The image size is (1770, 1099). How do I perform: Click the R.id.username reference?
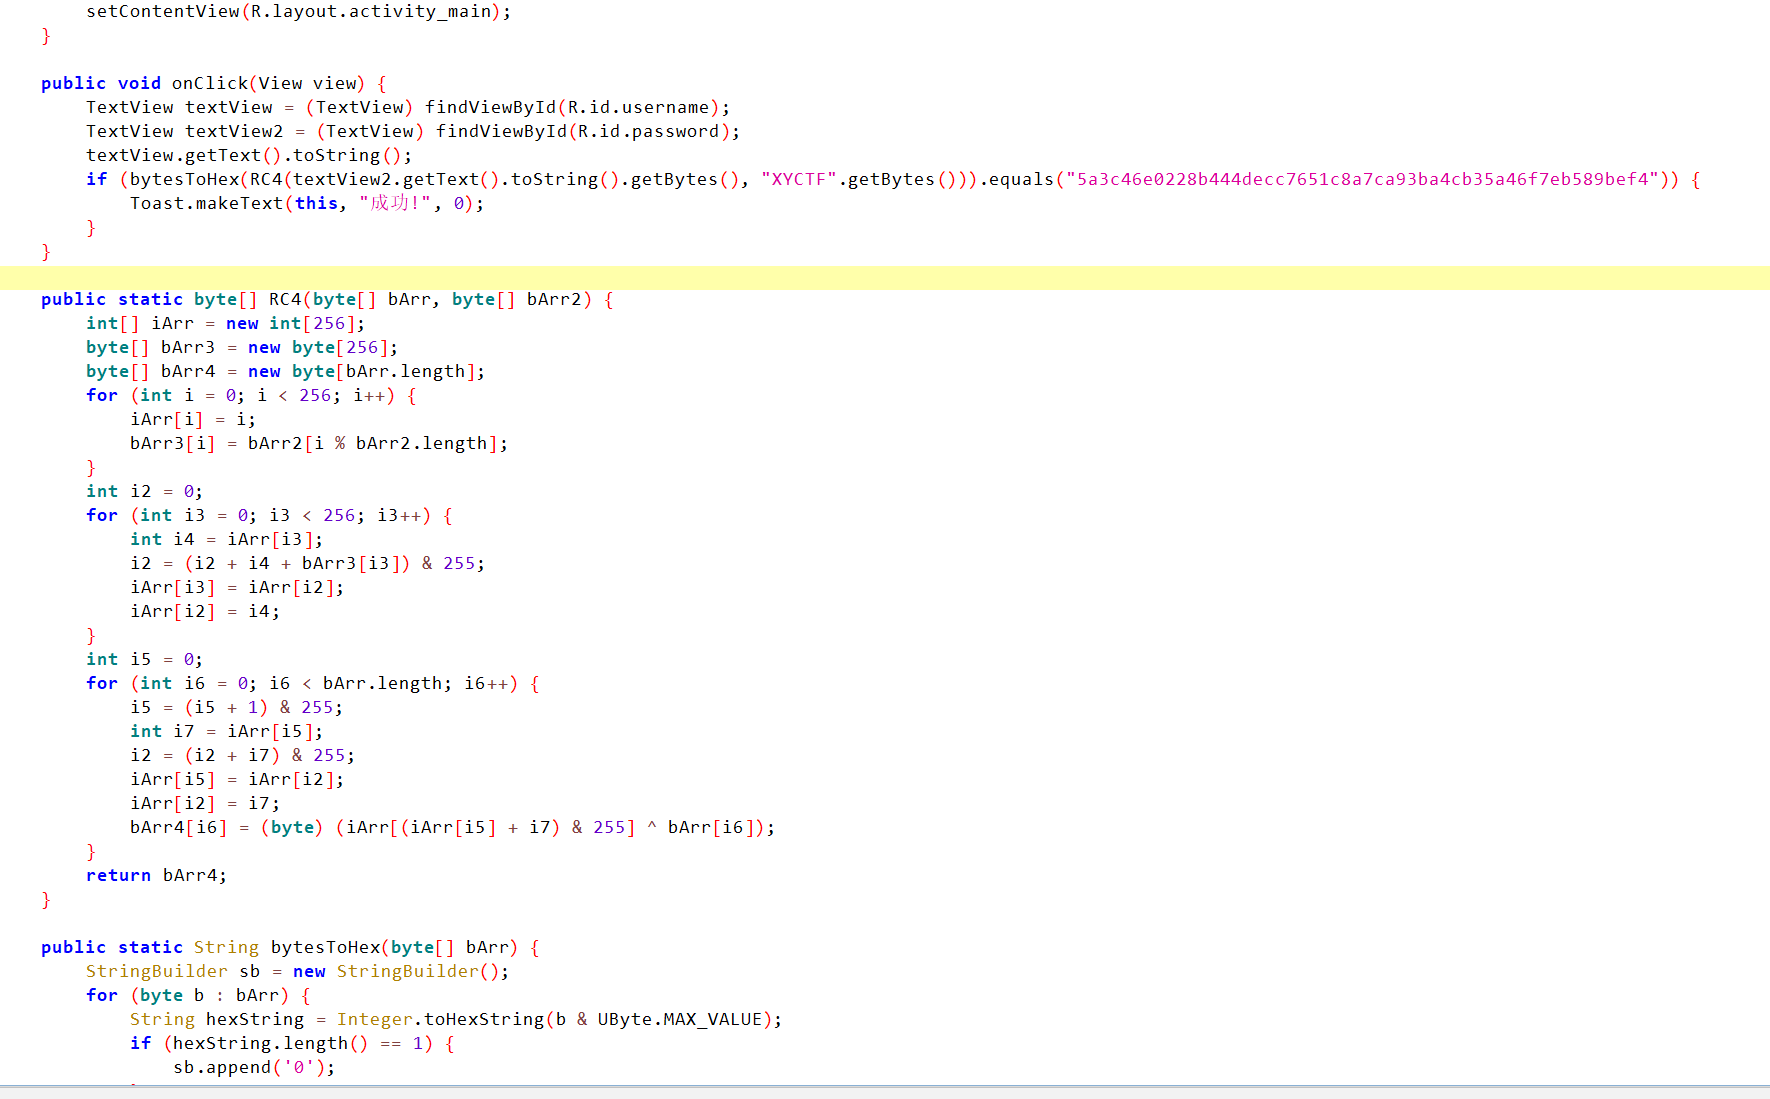(x=638, y=107)
